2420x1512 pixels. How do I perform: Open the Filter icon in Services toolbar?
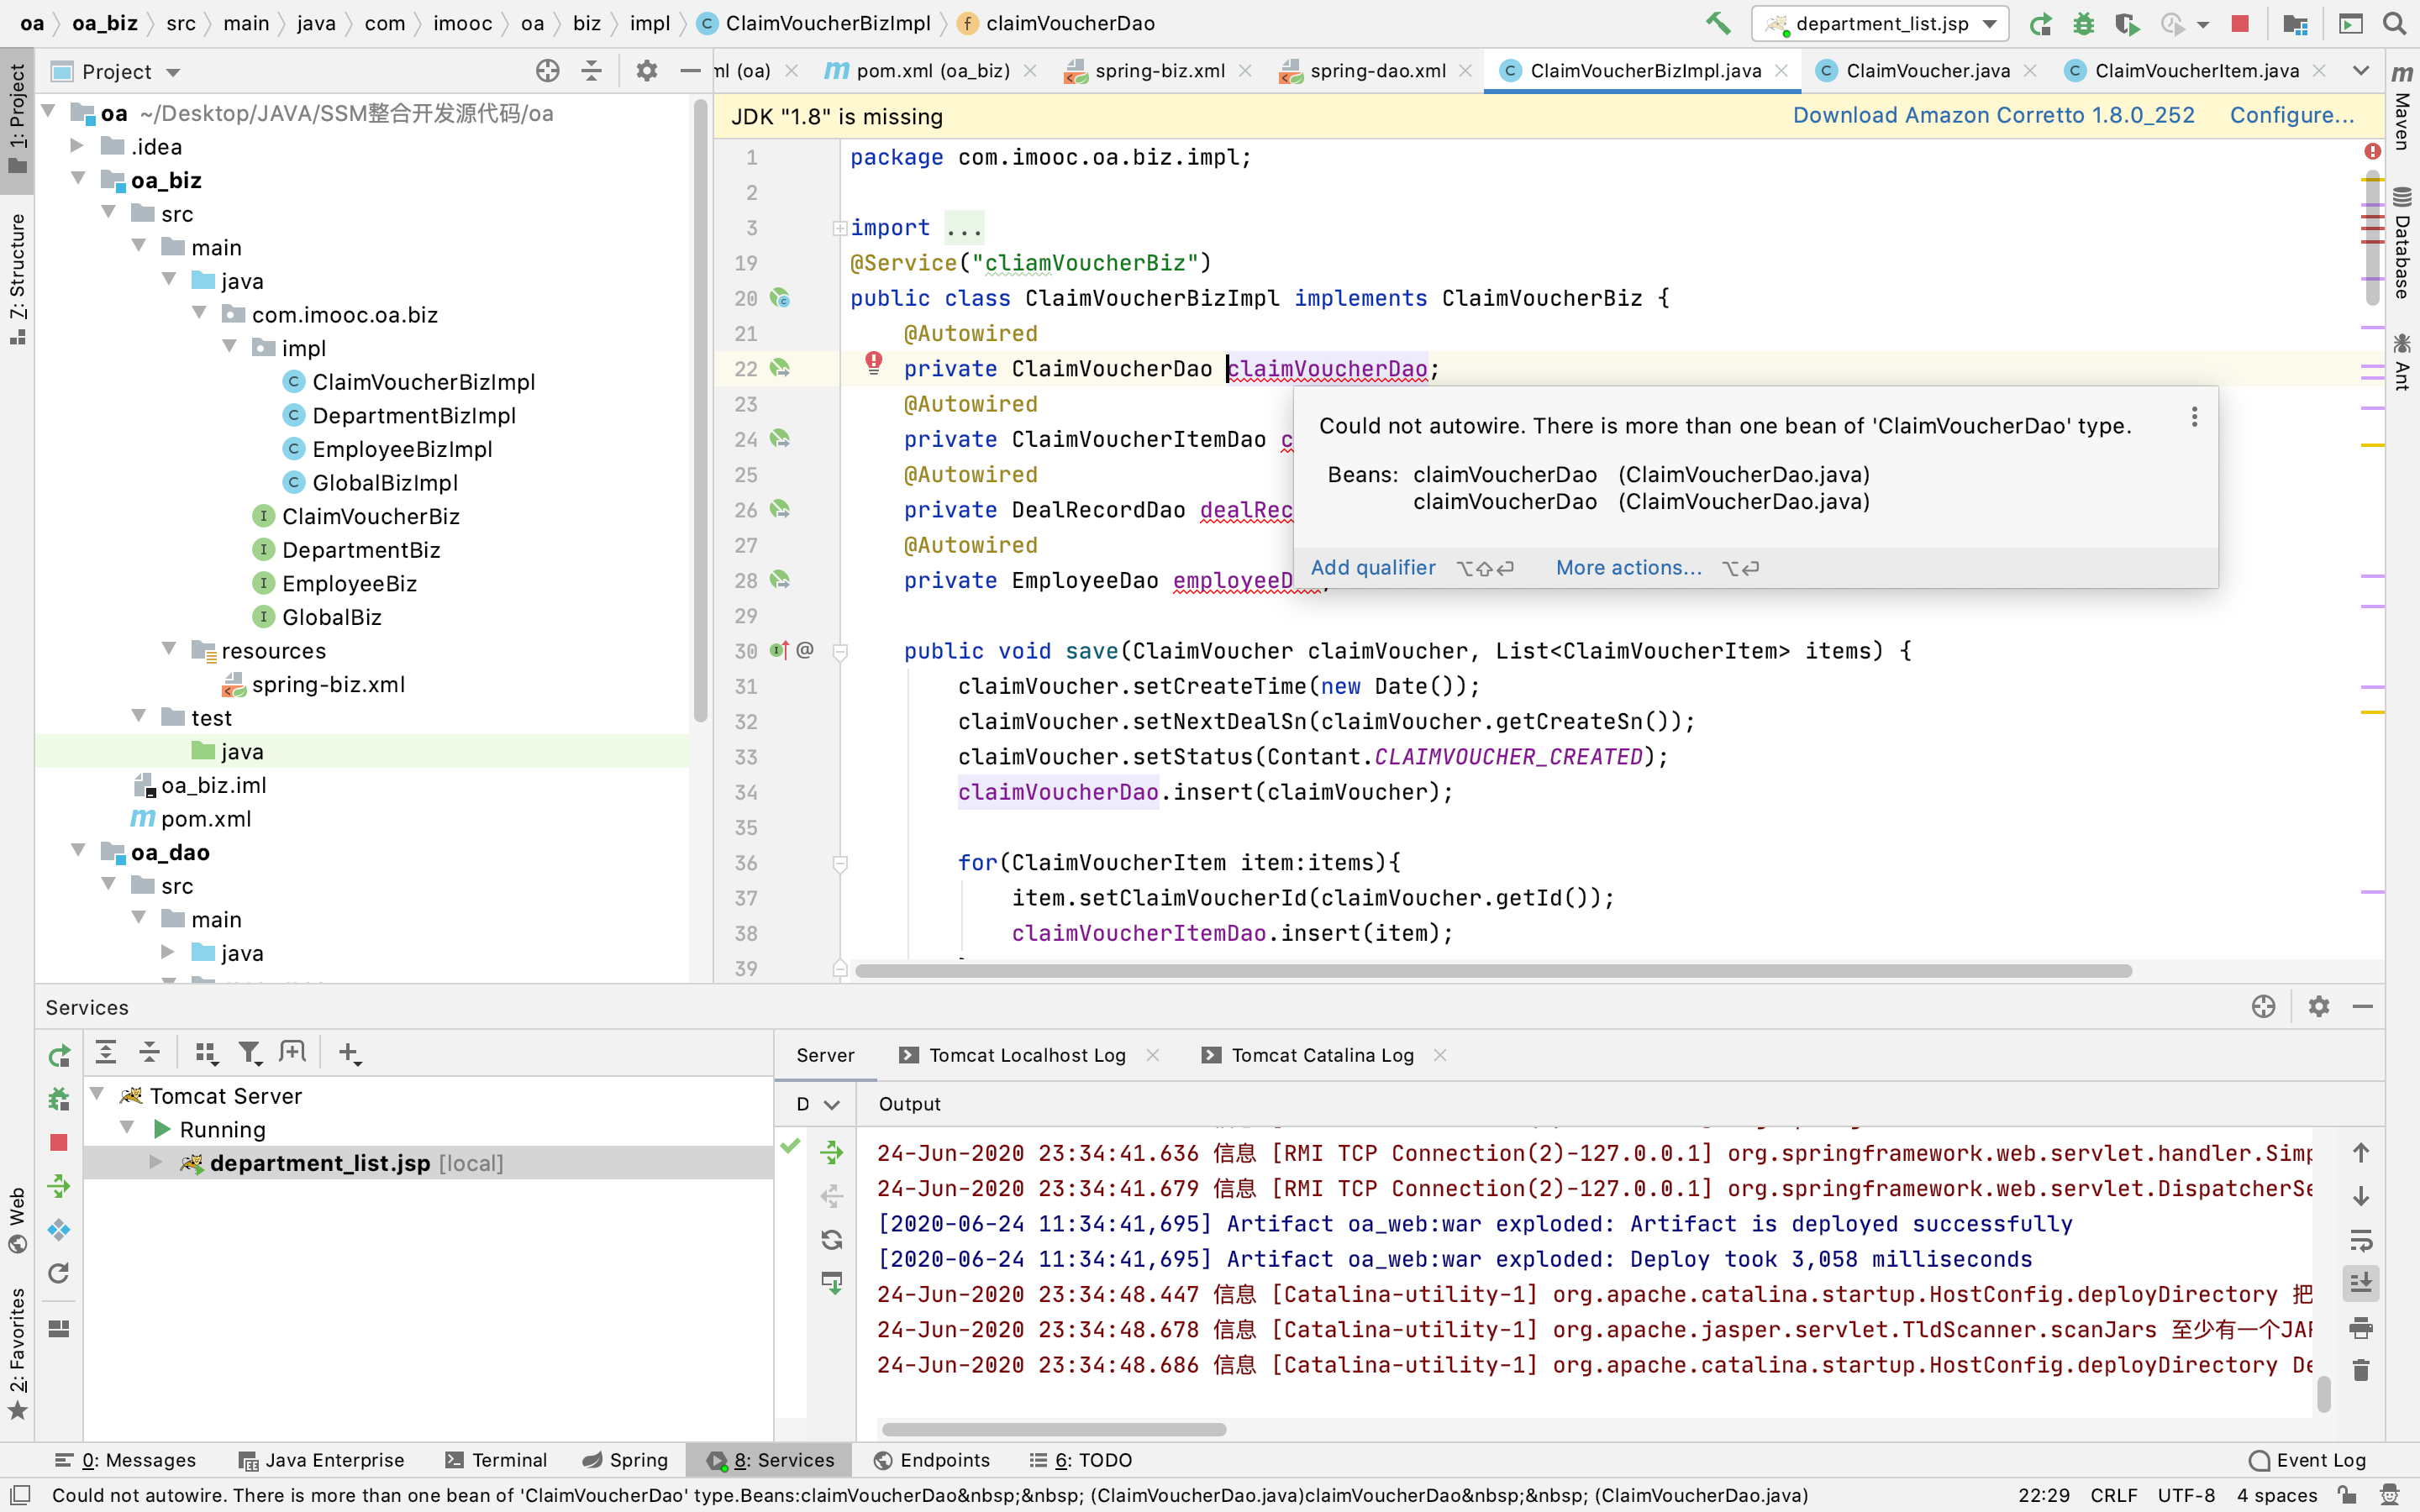[250, 1052]
